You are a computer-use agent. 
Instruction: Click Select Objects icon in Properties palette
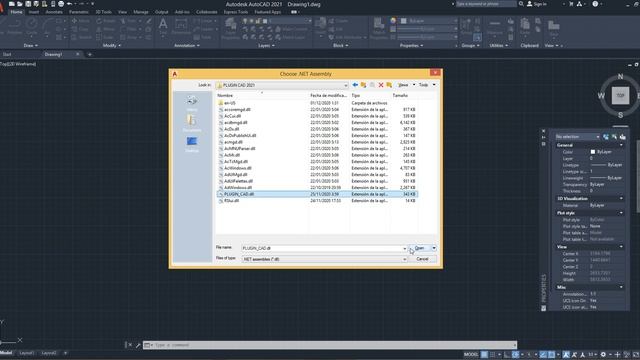tap(614, 137)
